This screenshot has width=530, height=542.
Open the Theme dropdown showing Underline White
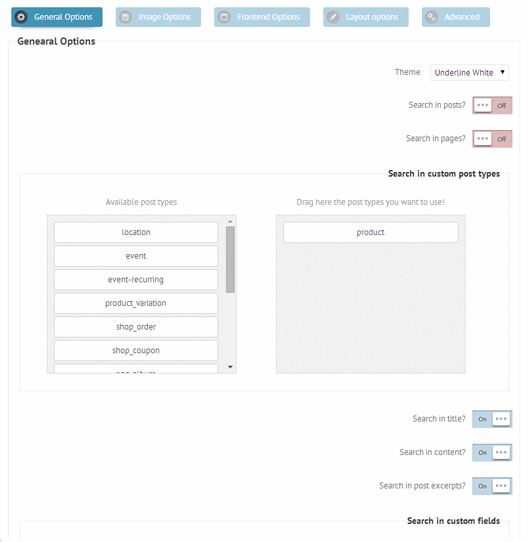point(469,73)
